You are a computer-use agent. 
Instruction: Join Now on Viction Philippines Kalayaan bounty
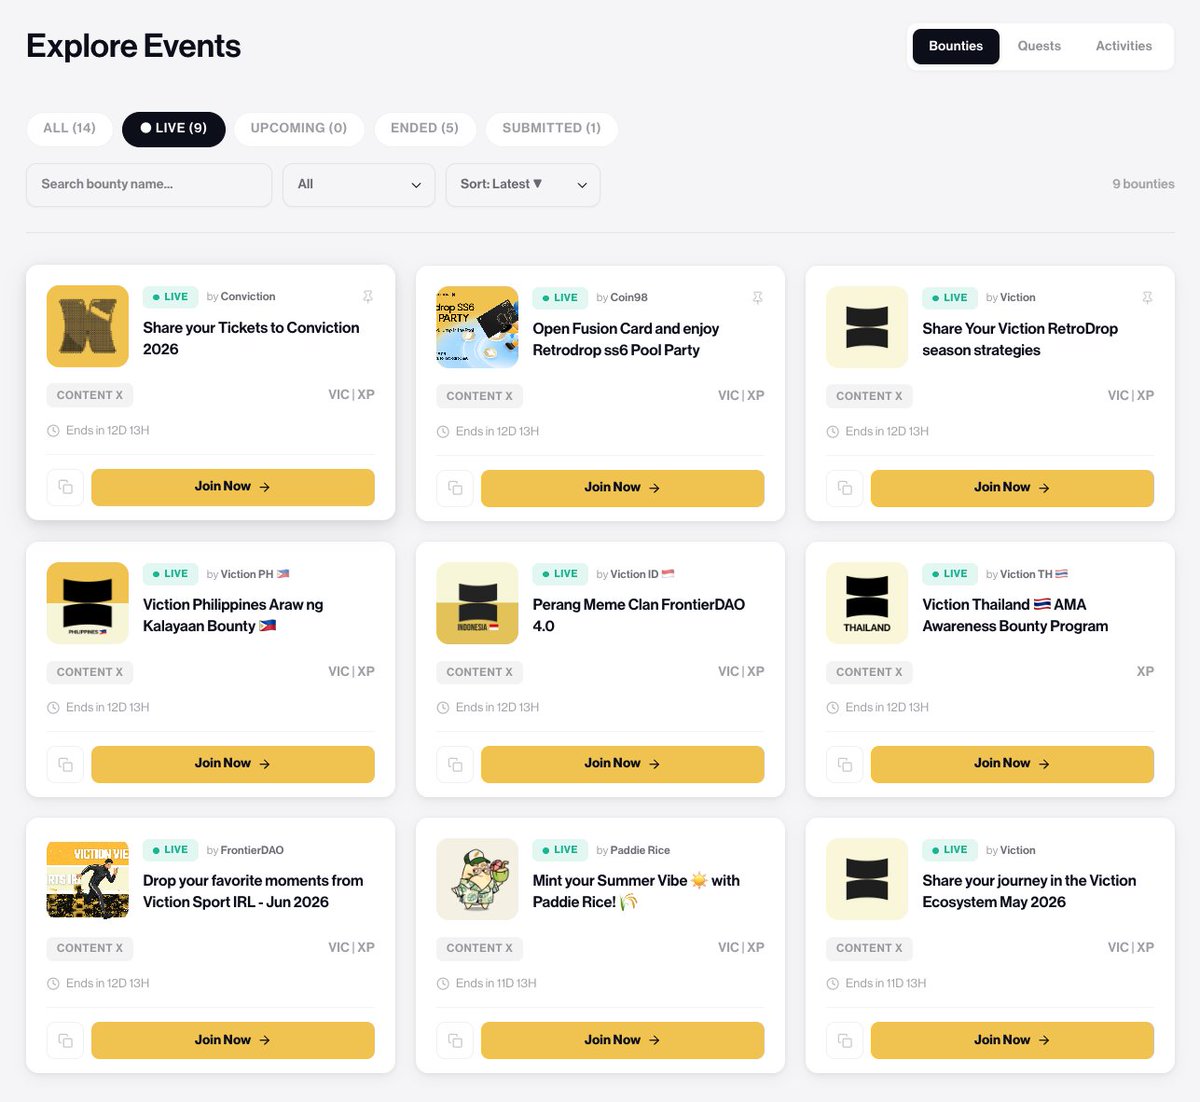233,764
